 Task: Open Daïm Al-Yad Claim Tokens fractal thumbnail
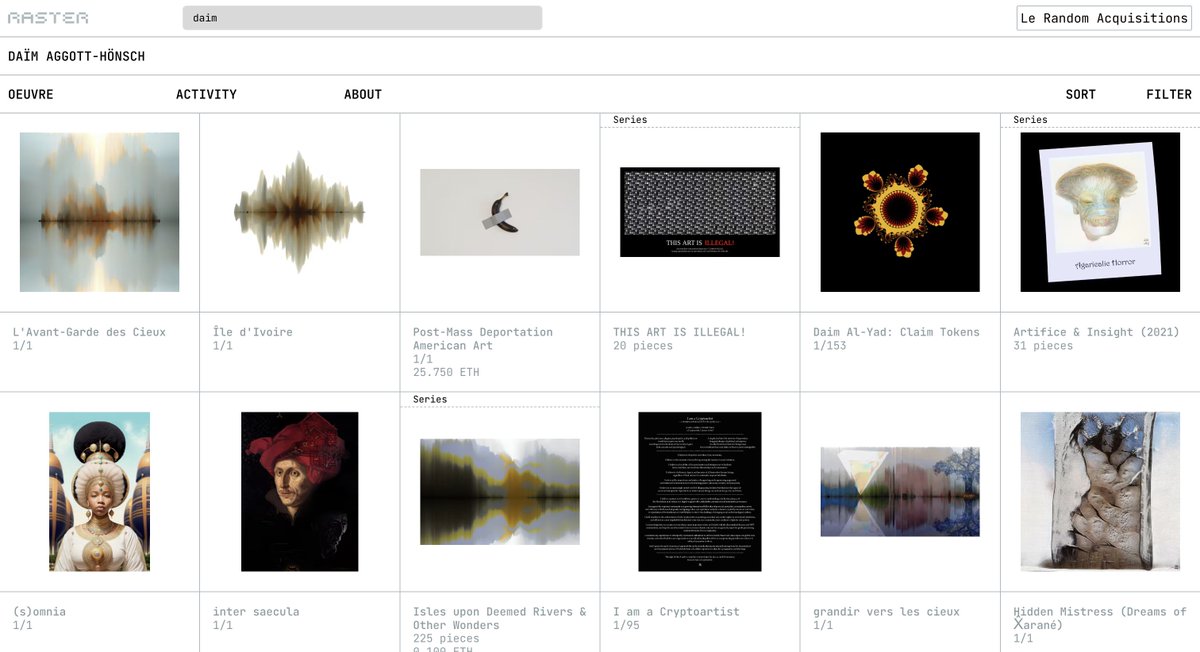click(900, 212)
